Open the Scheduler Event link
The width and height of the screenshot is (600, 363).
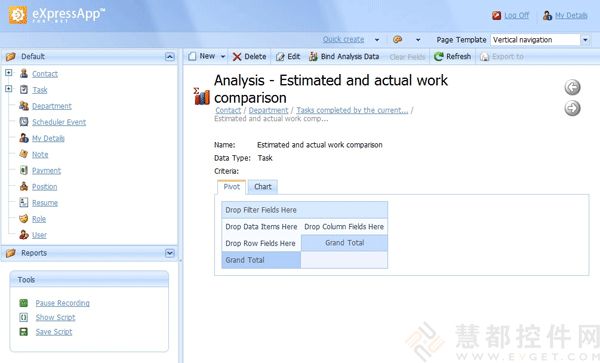[x=59, y=122]
